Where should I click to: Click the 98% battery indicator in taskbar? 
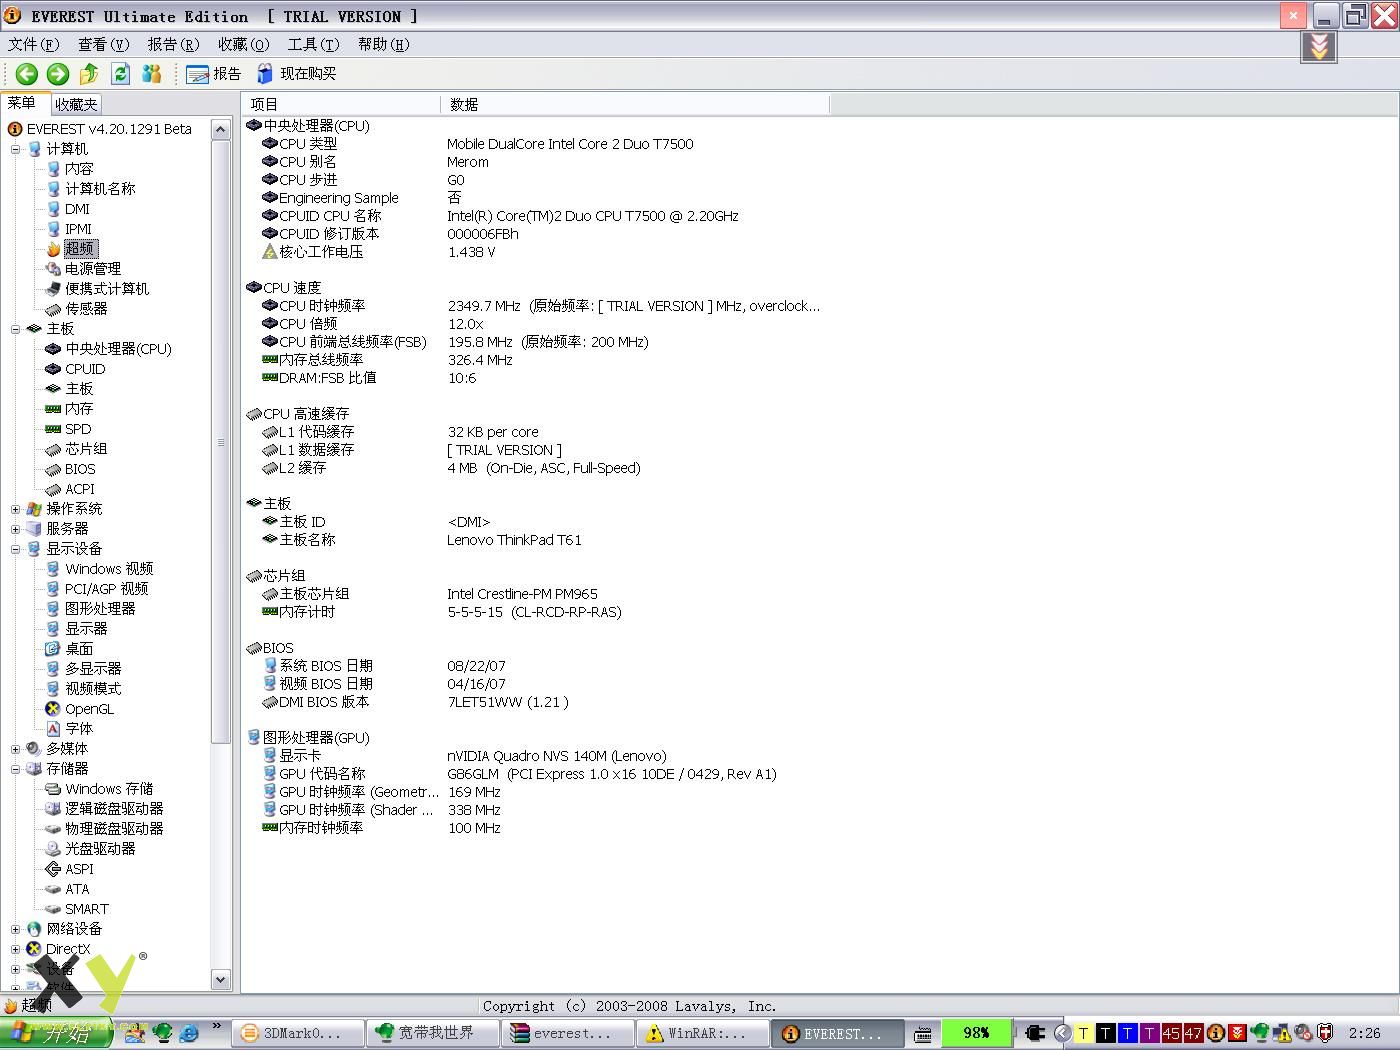976,1033
